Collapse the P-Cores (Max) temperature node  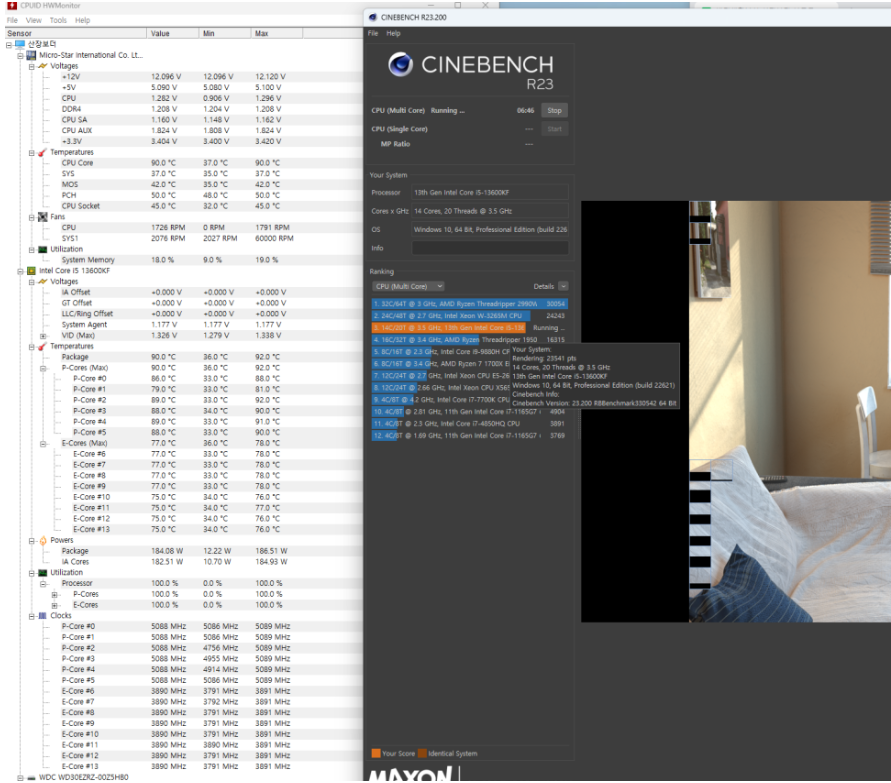(x=43, y=369)
